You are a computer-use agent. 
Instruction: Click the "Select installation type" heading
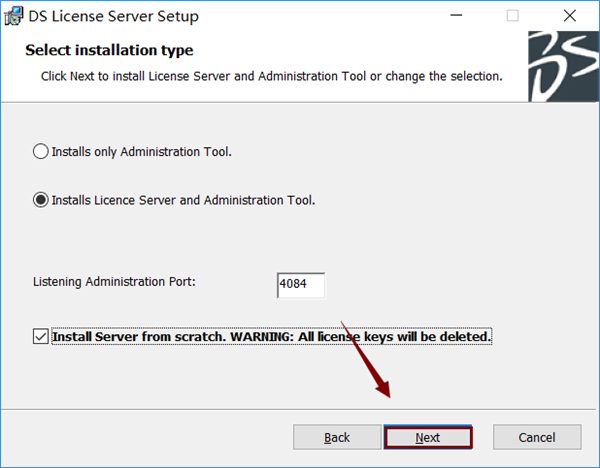tap(109, 50)
